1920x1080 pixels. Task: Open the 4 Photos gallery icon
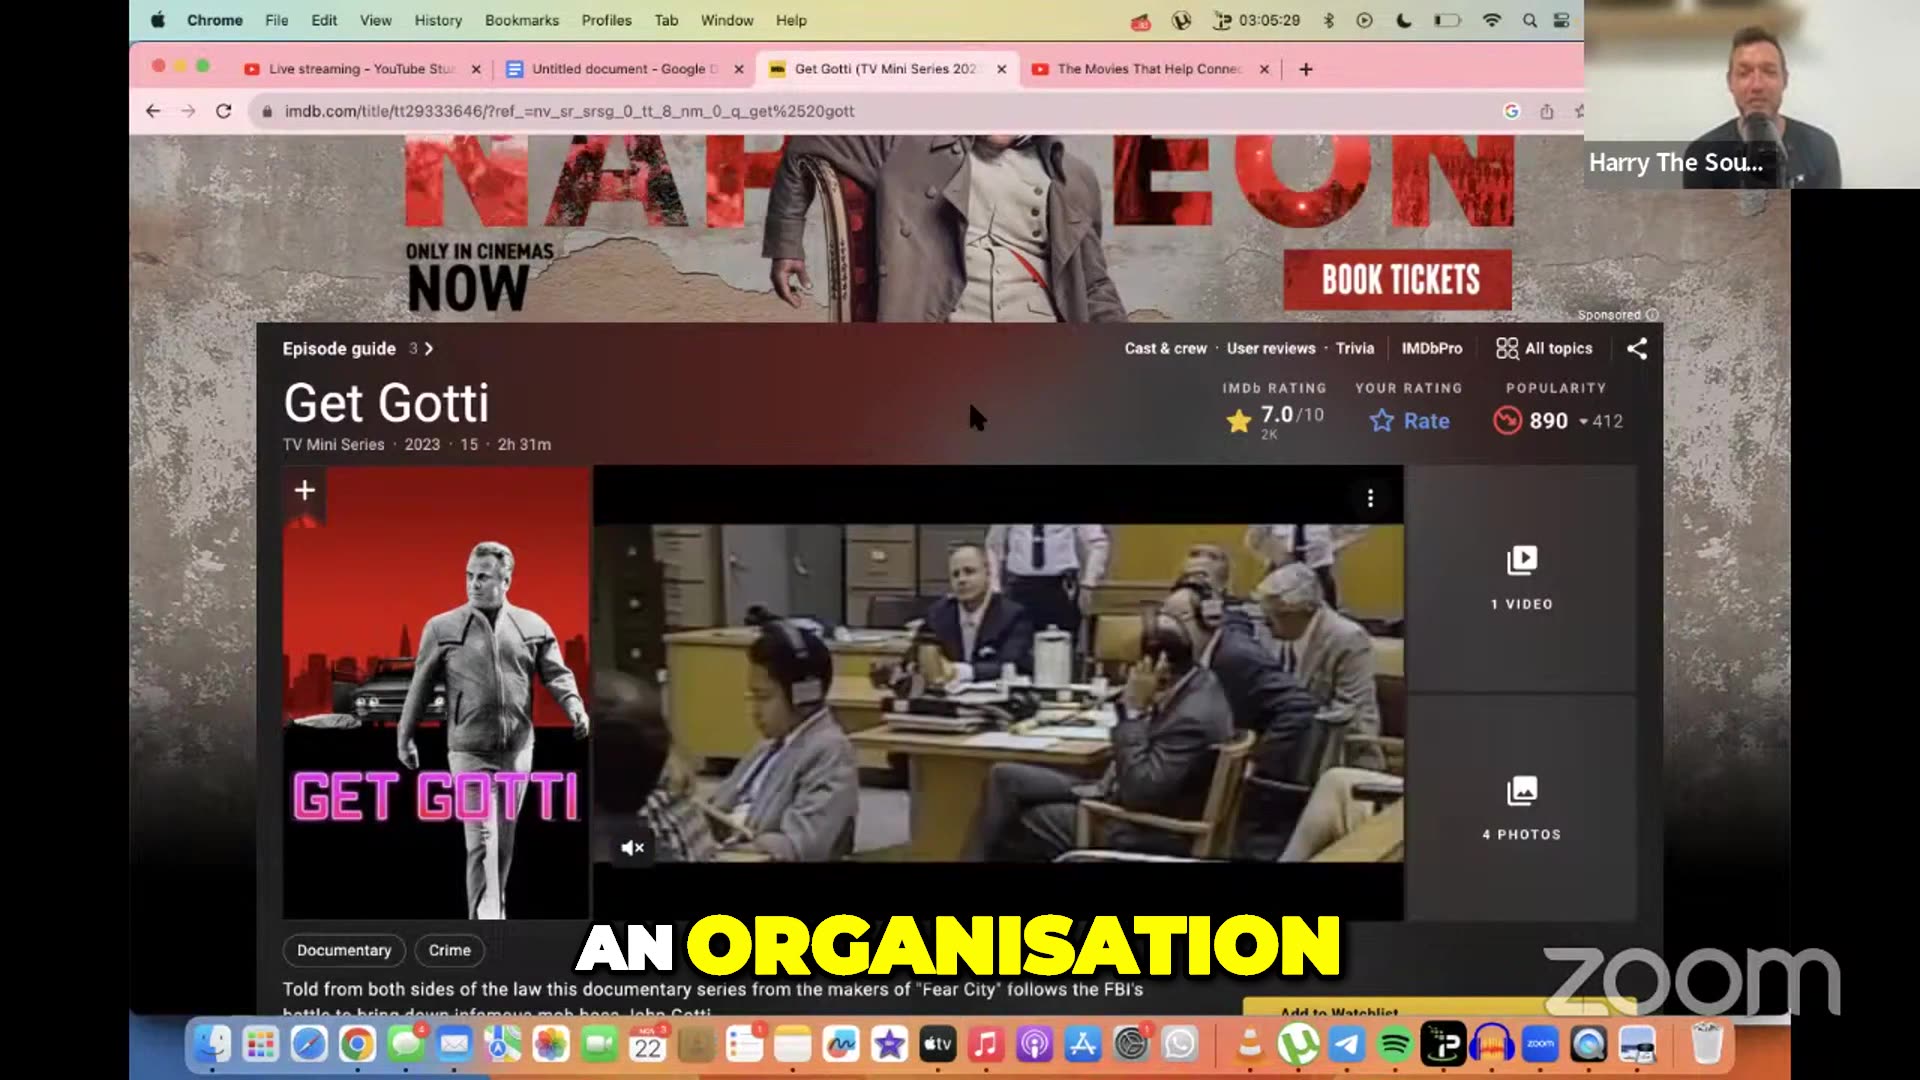1521,791
